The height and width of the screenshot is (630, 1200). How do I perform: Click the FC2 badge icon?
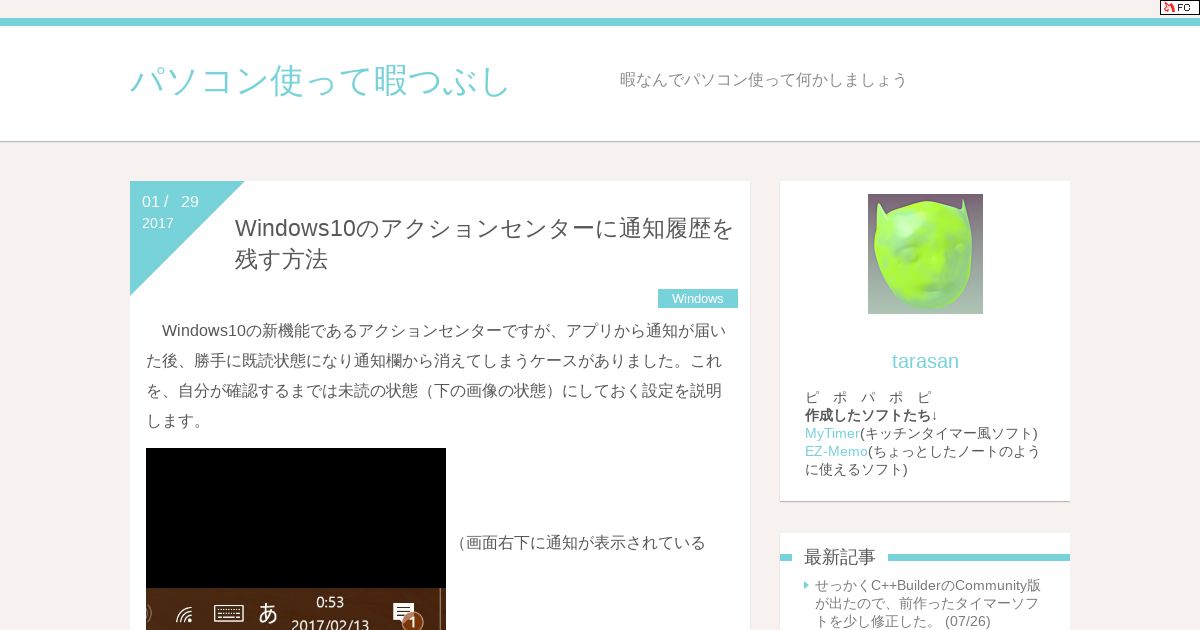point(1179,7)
